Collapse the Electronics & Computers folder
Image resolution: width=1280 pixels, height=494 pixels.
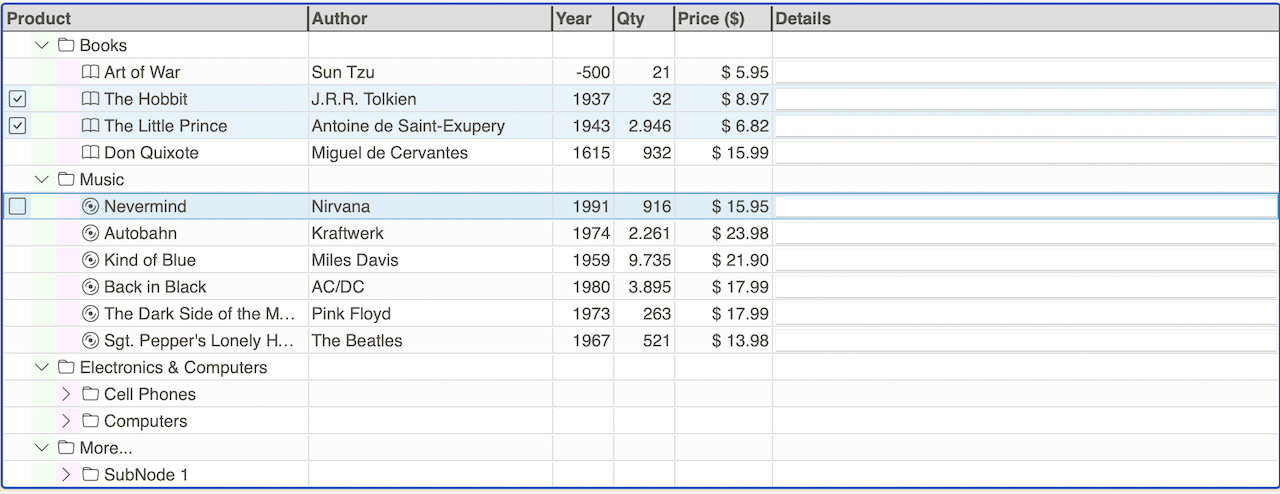[x=42, y=367]
